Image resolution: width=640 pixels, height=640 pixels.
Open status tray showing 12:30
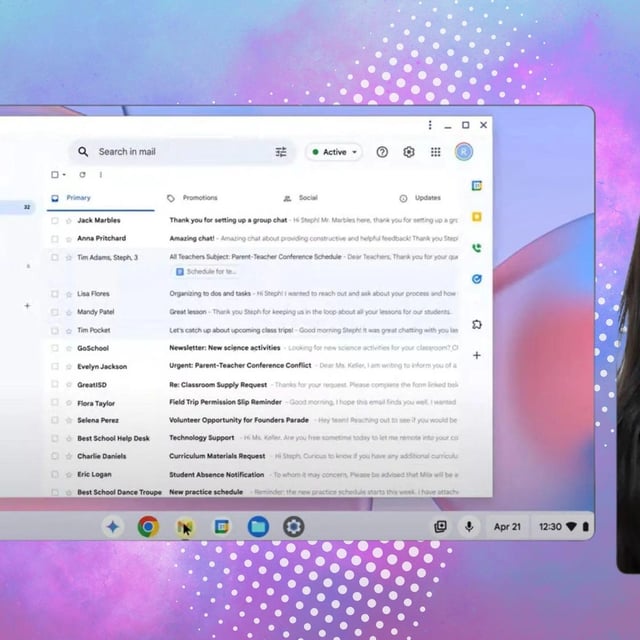563,527
